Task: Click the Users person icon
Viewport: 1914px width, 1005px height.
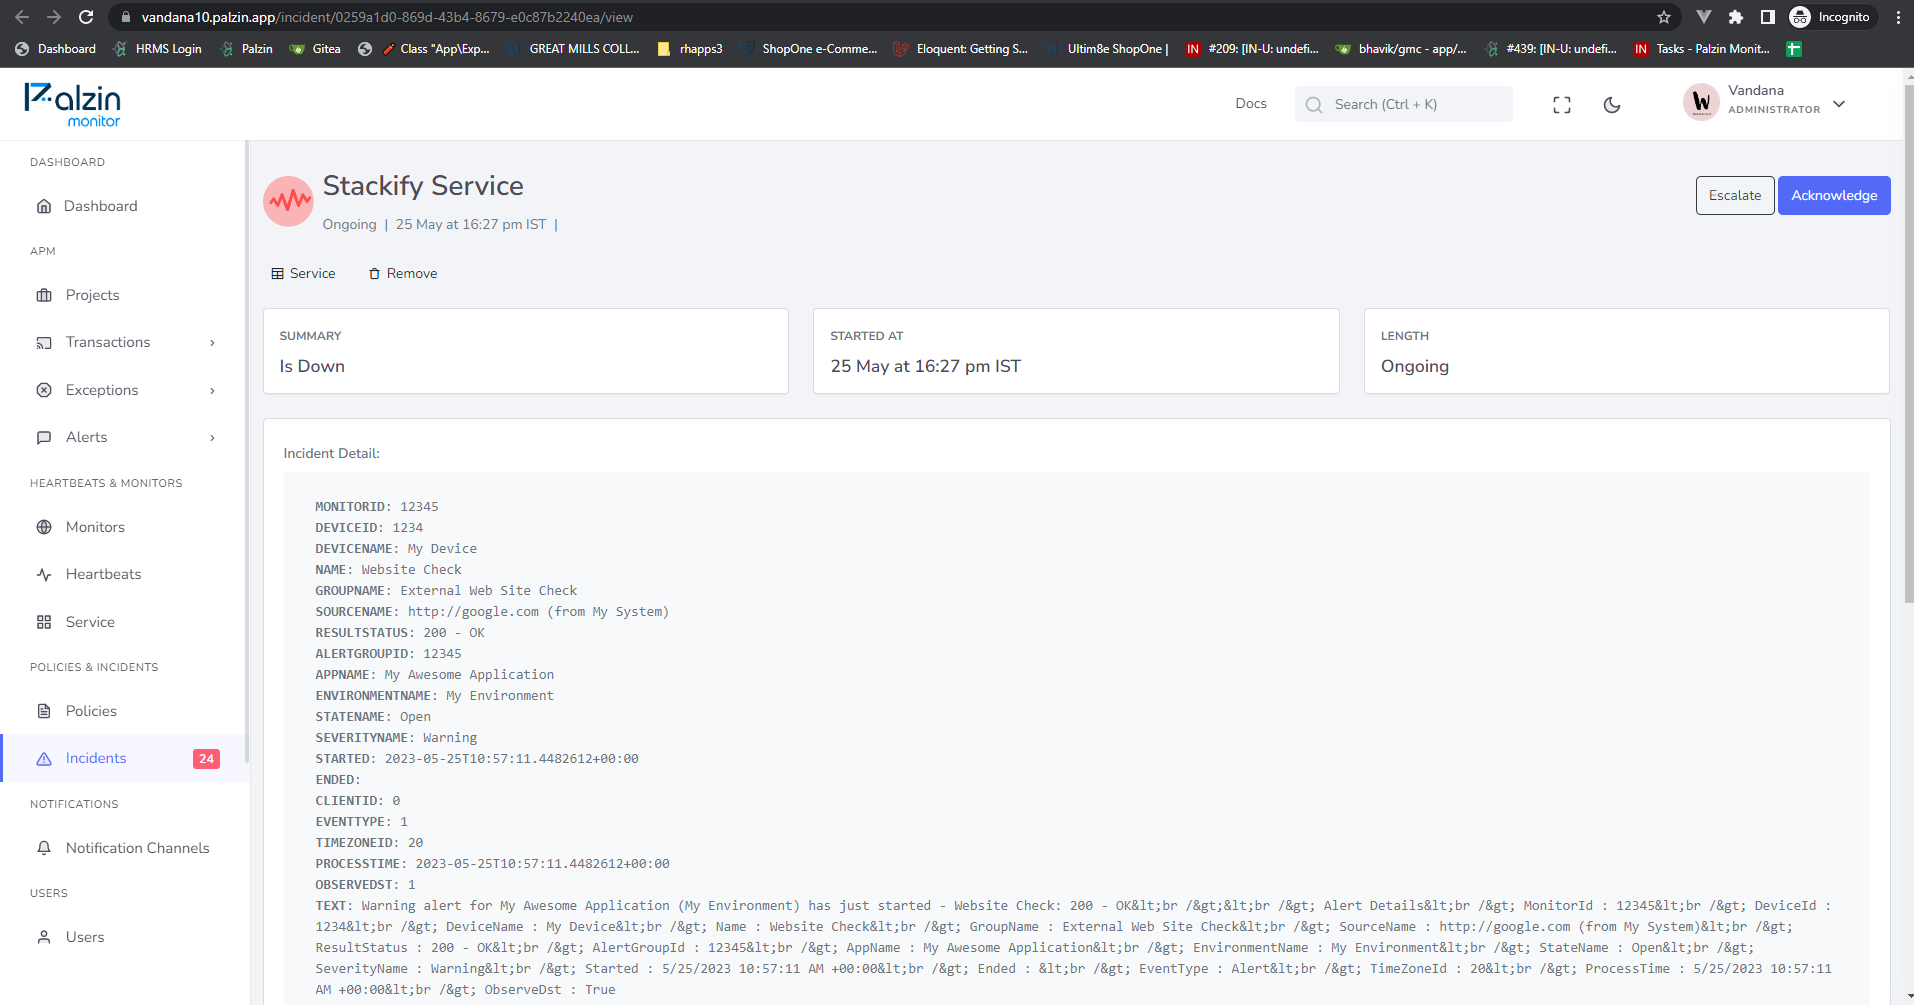Action: [44, 937]
